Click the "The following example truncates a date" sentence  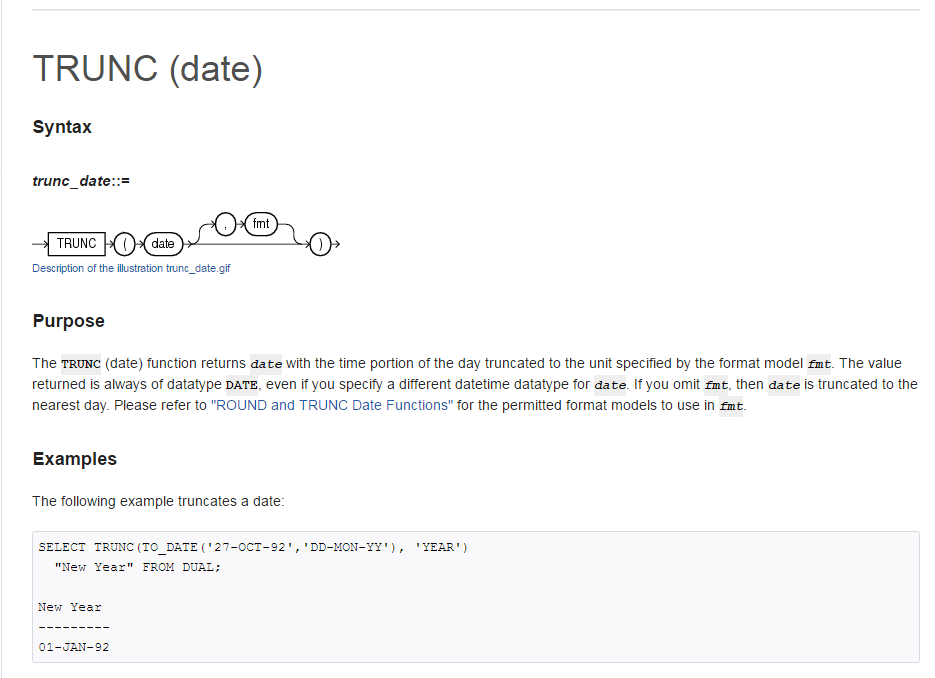tap(158, 501)
